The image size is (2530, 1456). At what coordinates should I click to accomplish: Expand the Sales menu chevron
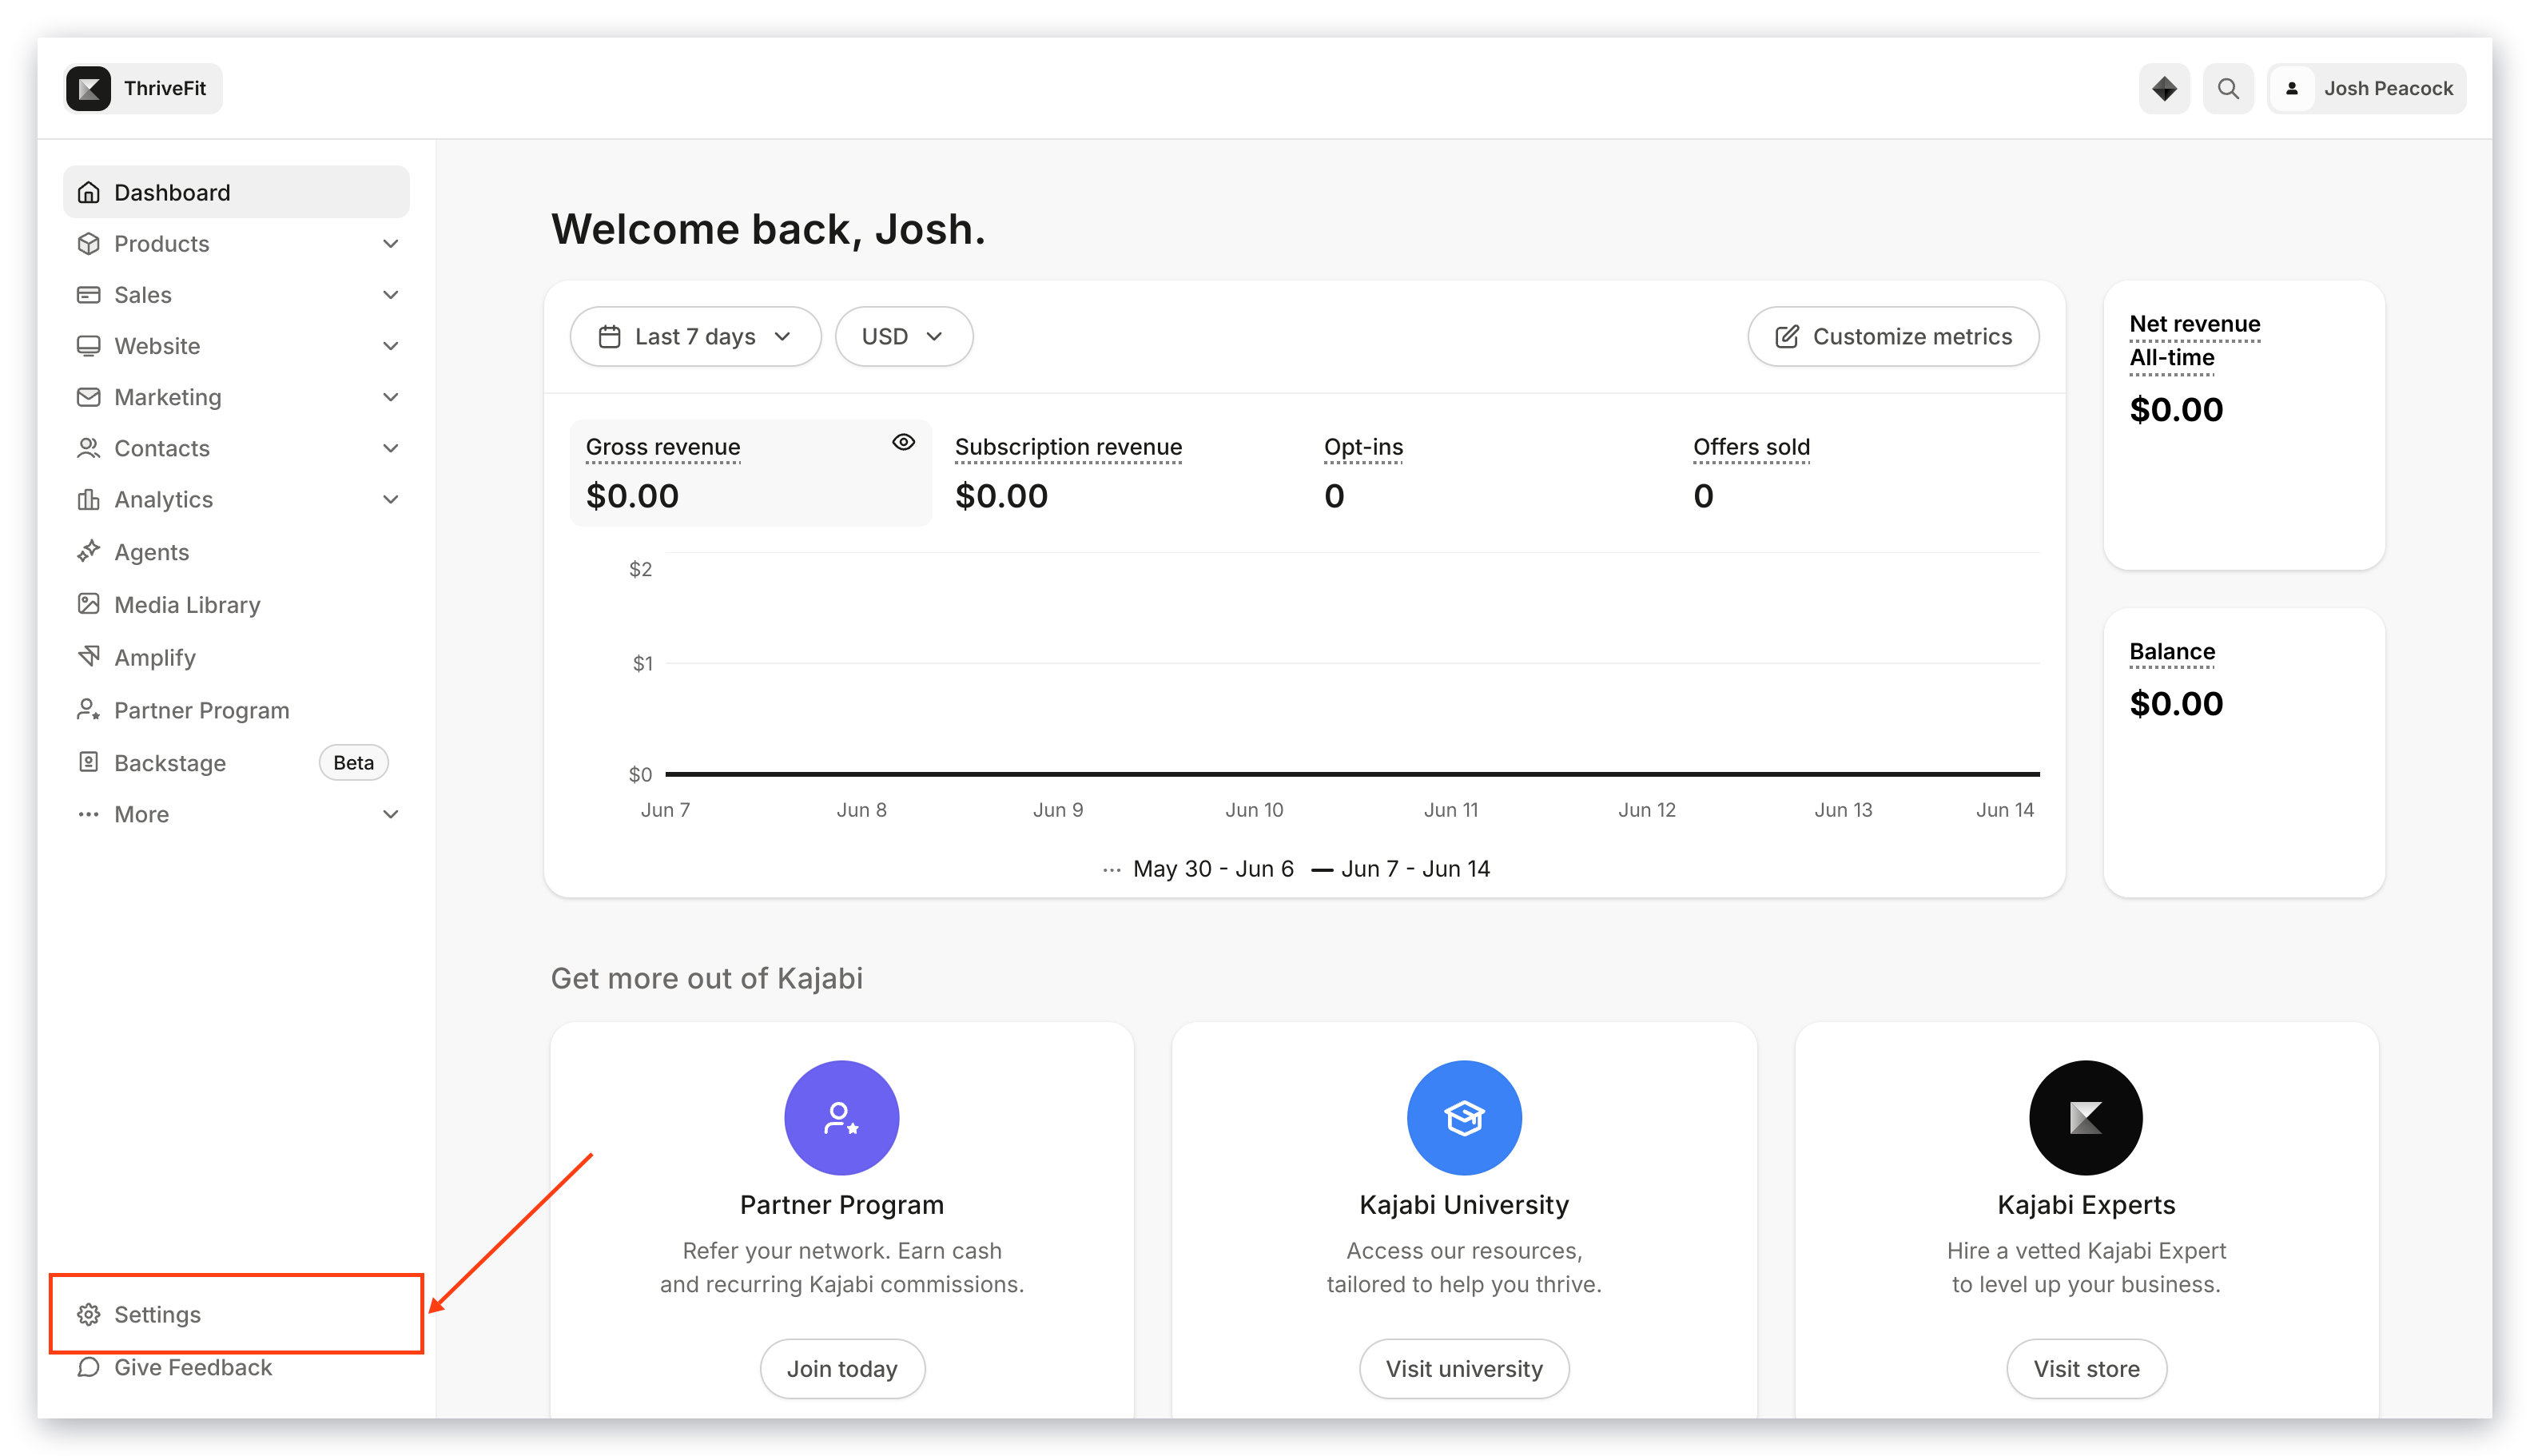(x=391, y=295)
